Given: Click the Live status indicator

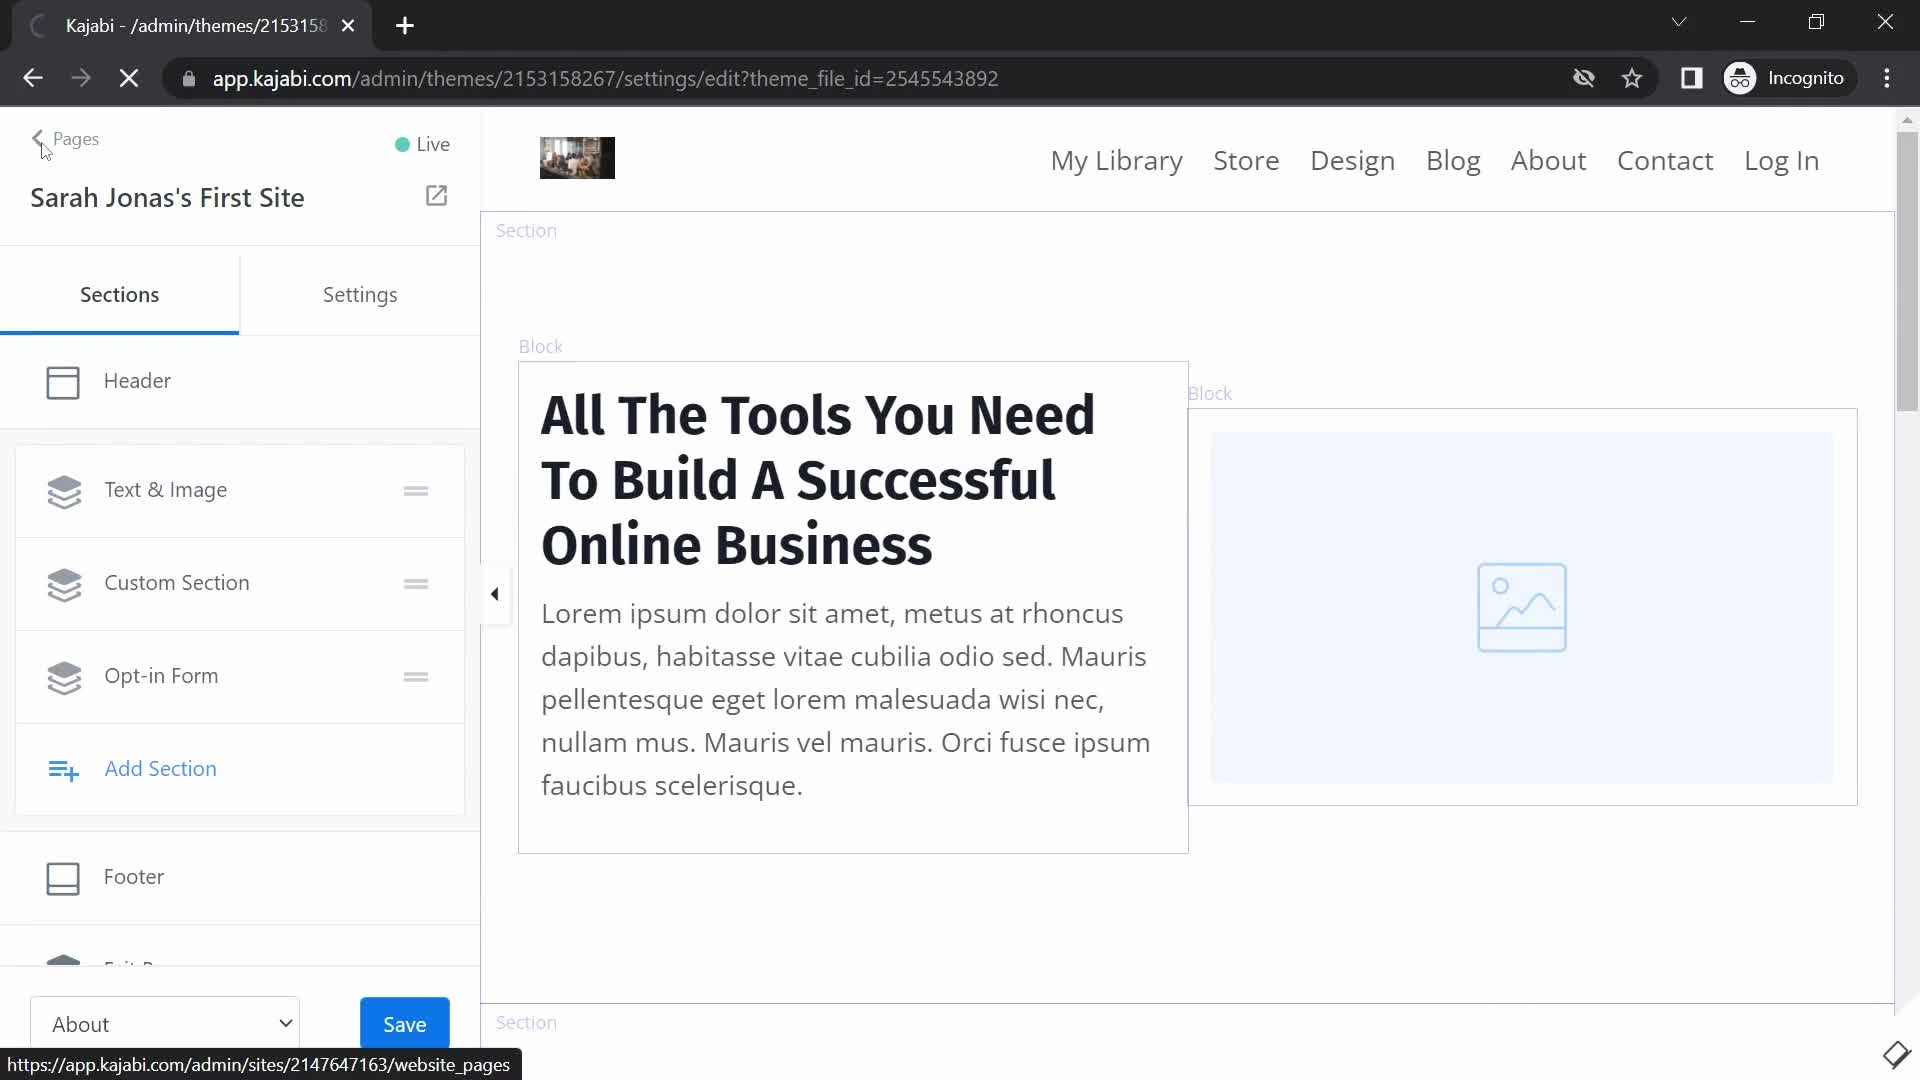Looking at the screenshot, I should 422,142.
